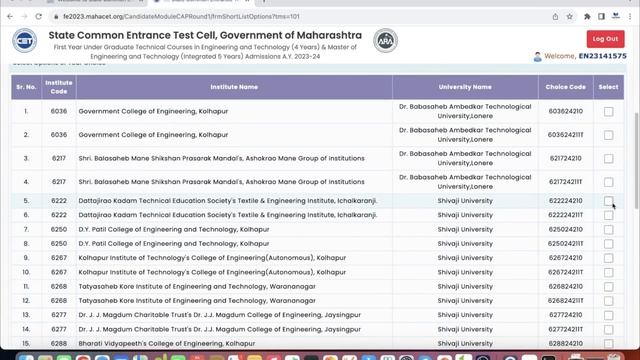The width and height of the screenshot is (640, 360).
Task: Click the page title State Common Entrance Test Cell
Action: [205, 35]
